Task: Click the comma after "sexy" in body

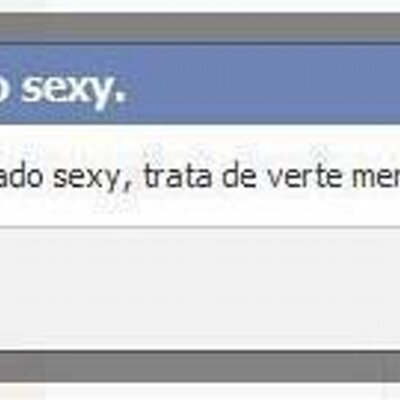Action: point(125,187)
